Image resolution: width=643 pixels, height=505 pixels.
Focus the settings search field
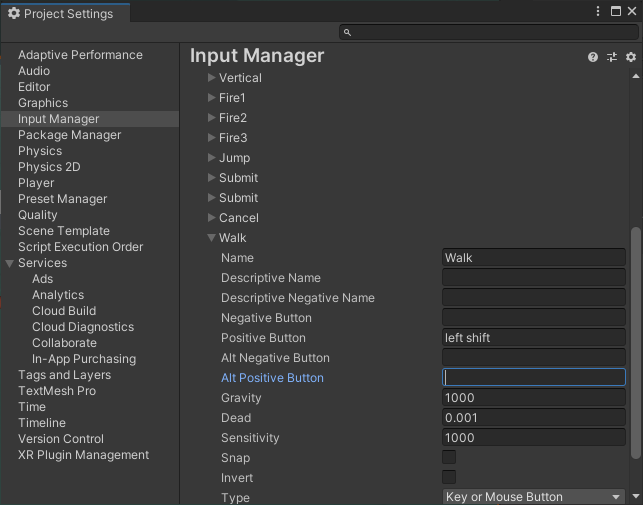click(x=489, y=32)
